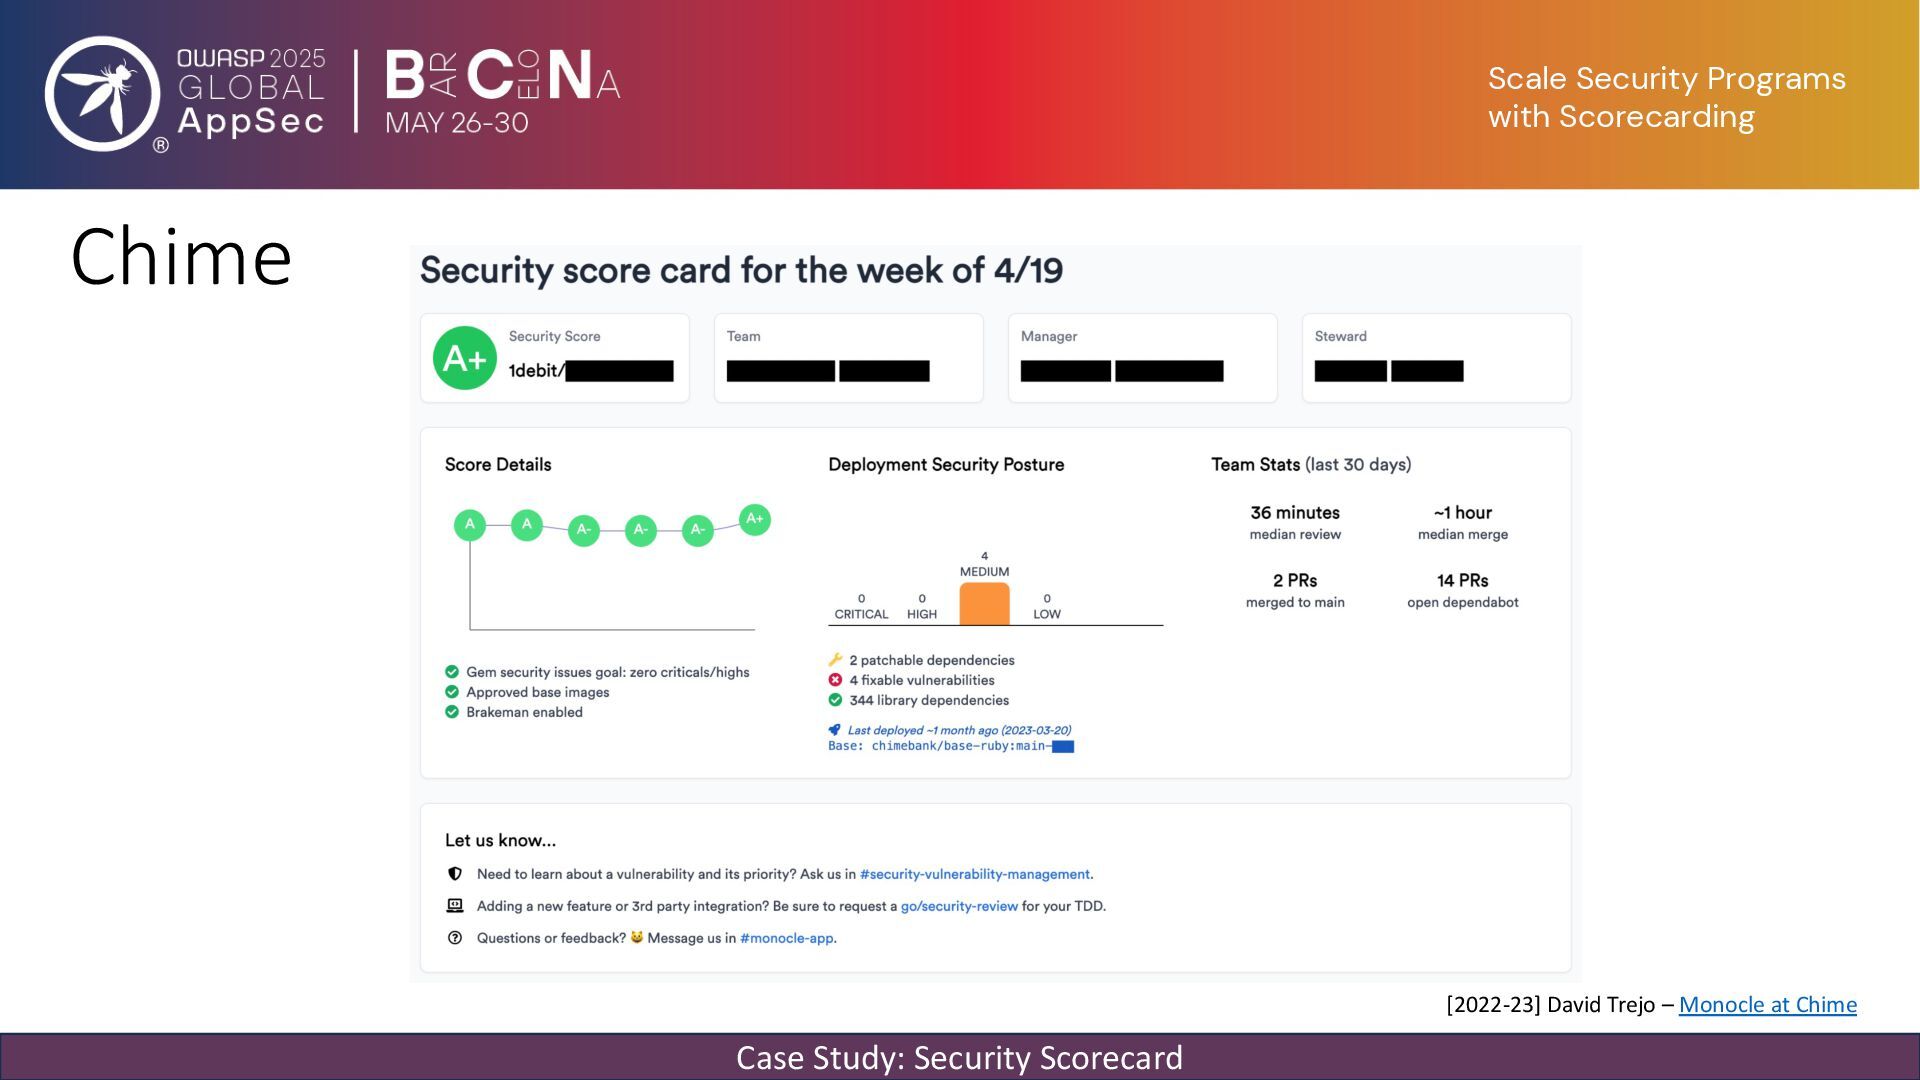Viewport: 1920px width, 1080px height.
Task: Click the laptop icon beside new feature text
Action: coord(455,906)
